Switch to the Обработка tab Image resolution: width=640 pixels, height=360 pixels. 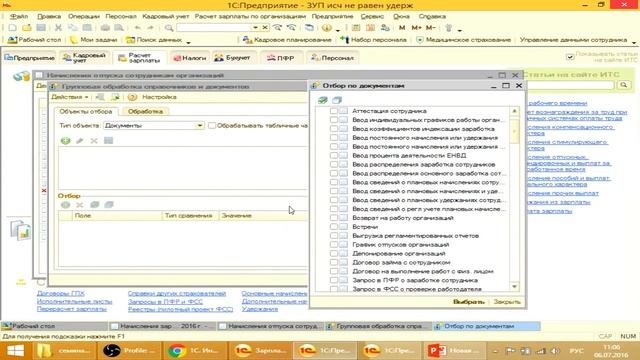(x=145, y=111)
